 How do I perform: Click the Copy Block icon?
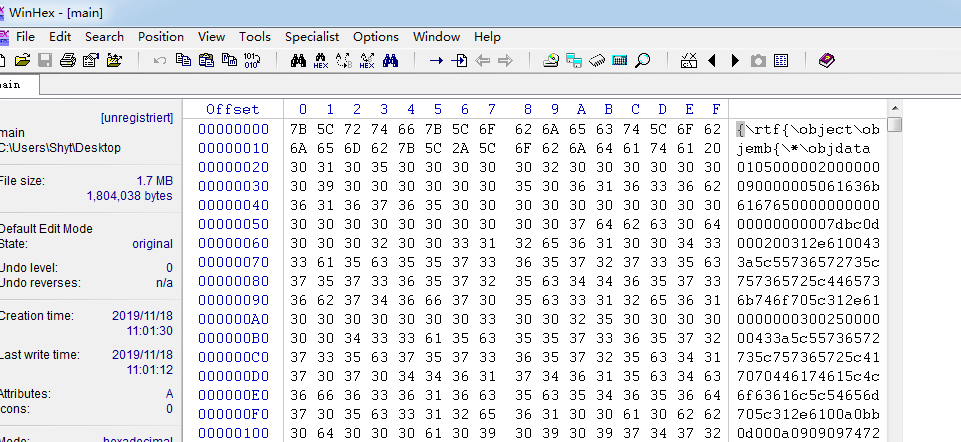(183, 60)
